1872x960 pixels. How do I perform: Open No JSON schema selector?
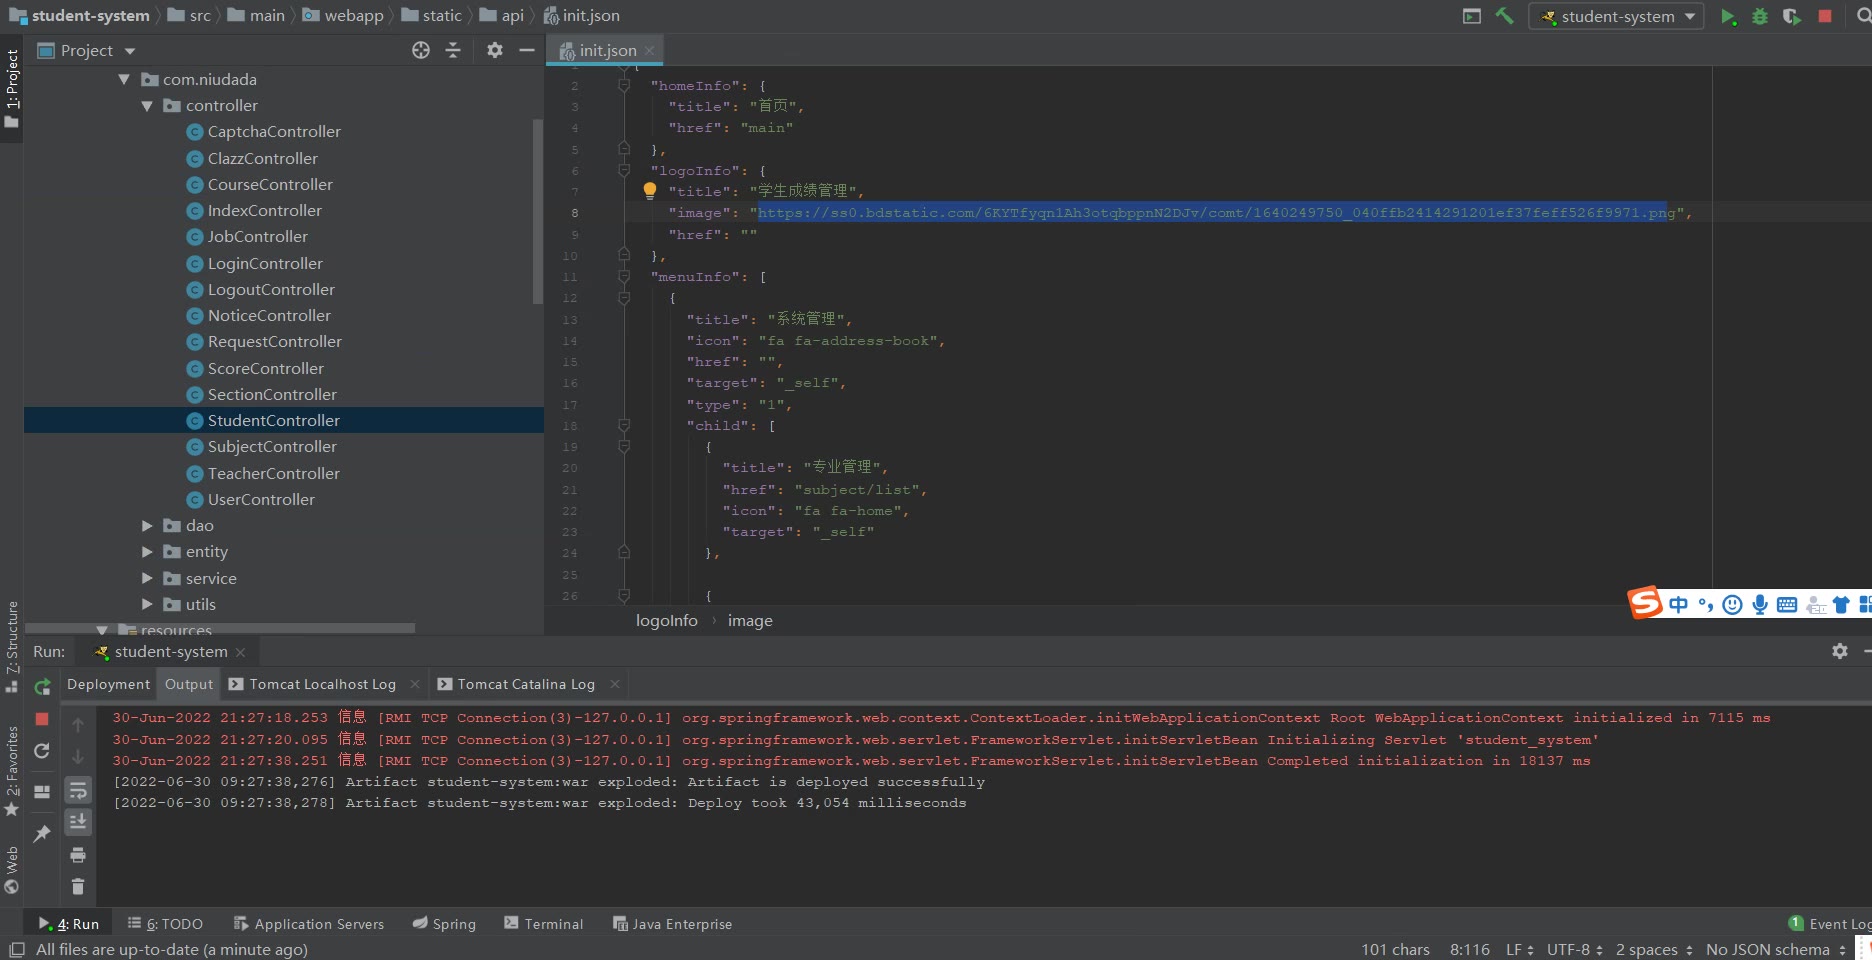(x=1775, y=949)
